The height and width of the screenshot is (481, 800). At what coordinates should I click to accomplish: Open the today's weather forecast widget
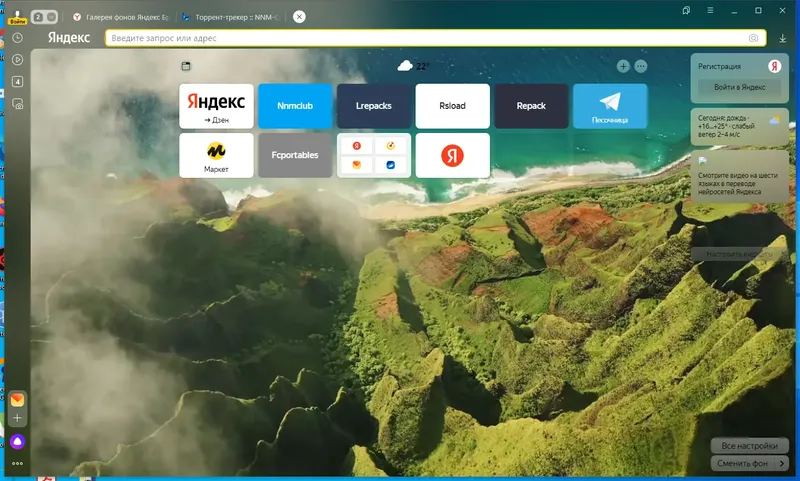tap(739, 126)
